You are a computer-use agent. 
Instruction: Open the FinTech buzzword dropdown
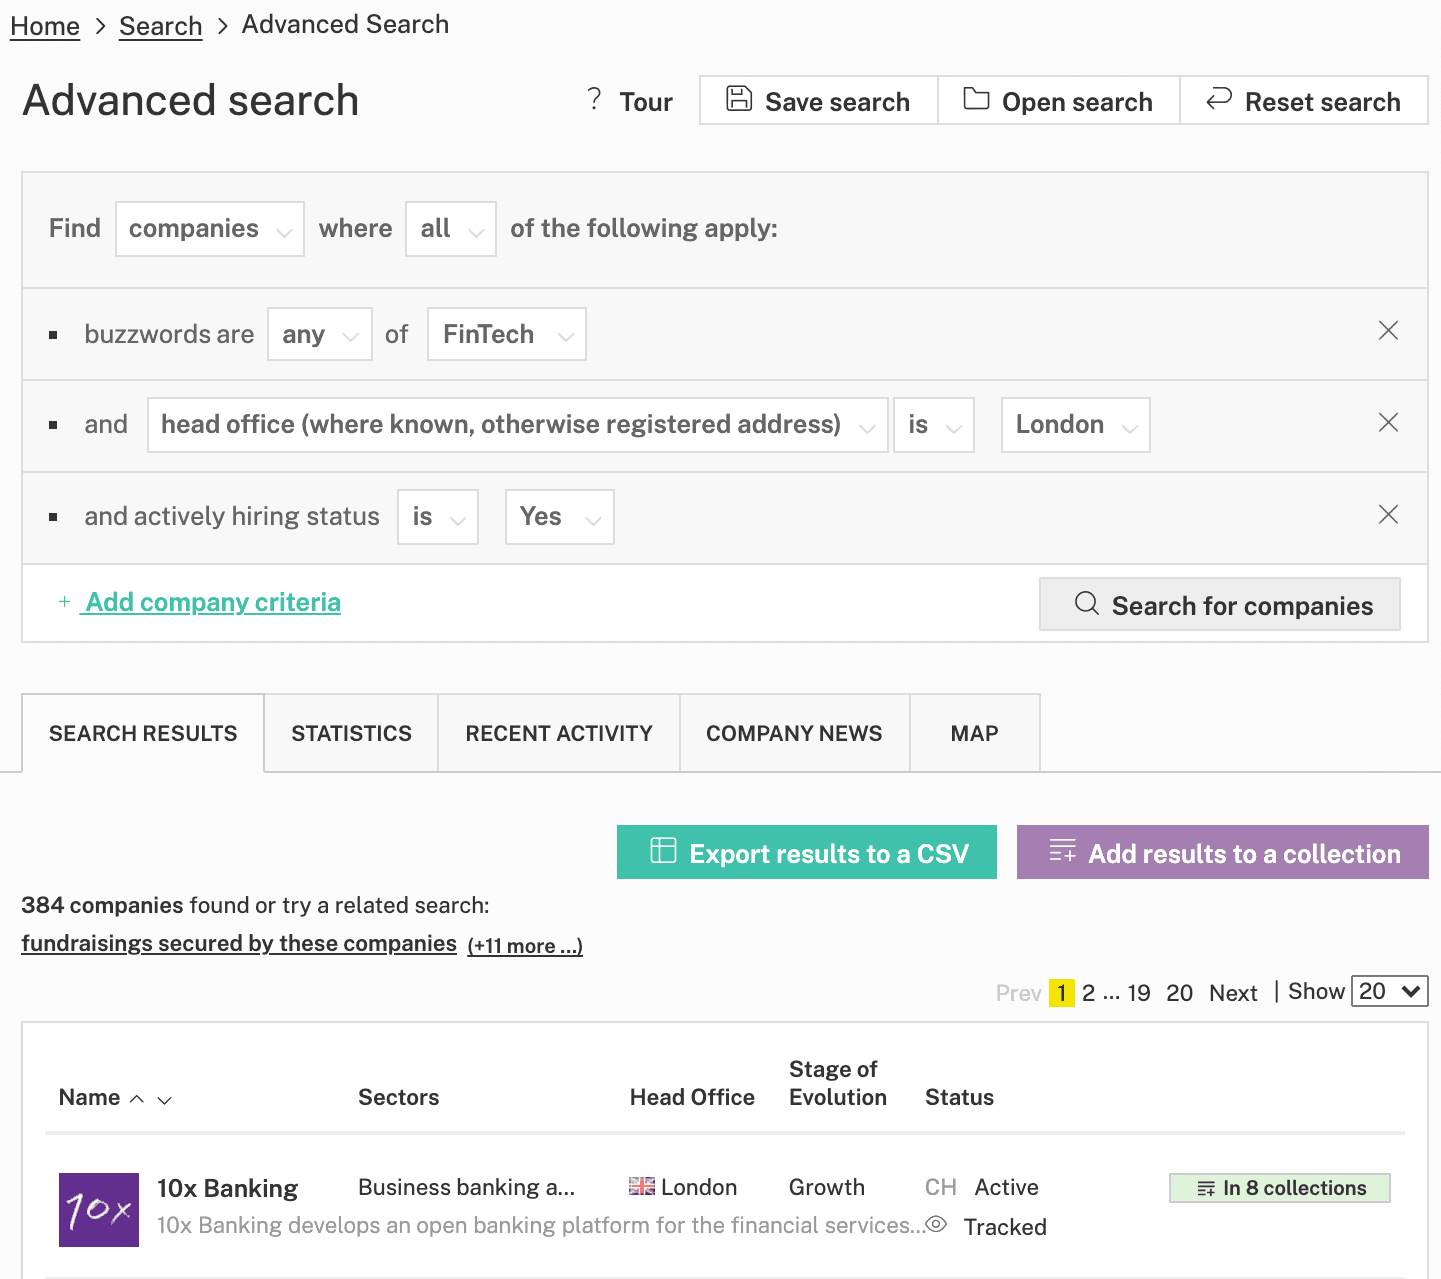(507, 334)
